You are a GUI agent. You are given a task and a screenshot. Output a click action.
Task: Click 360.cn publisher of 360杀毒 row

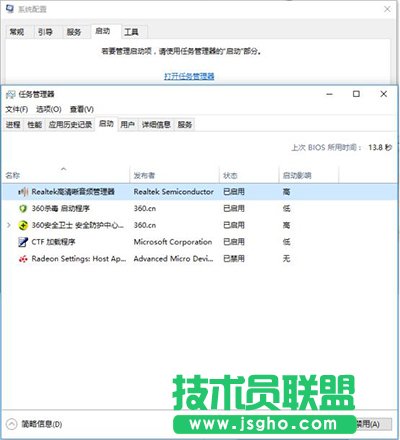[145, 209]
